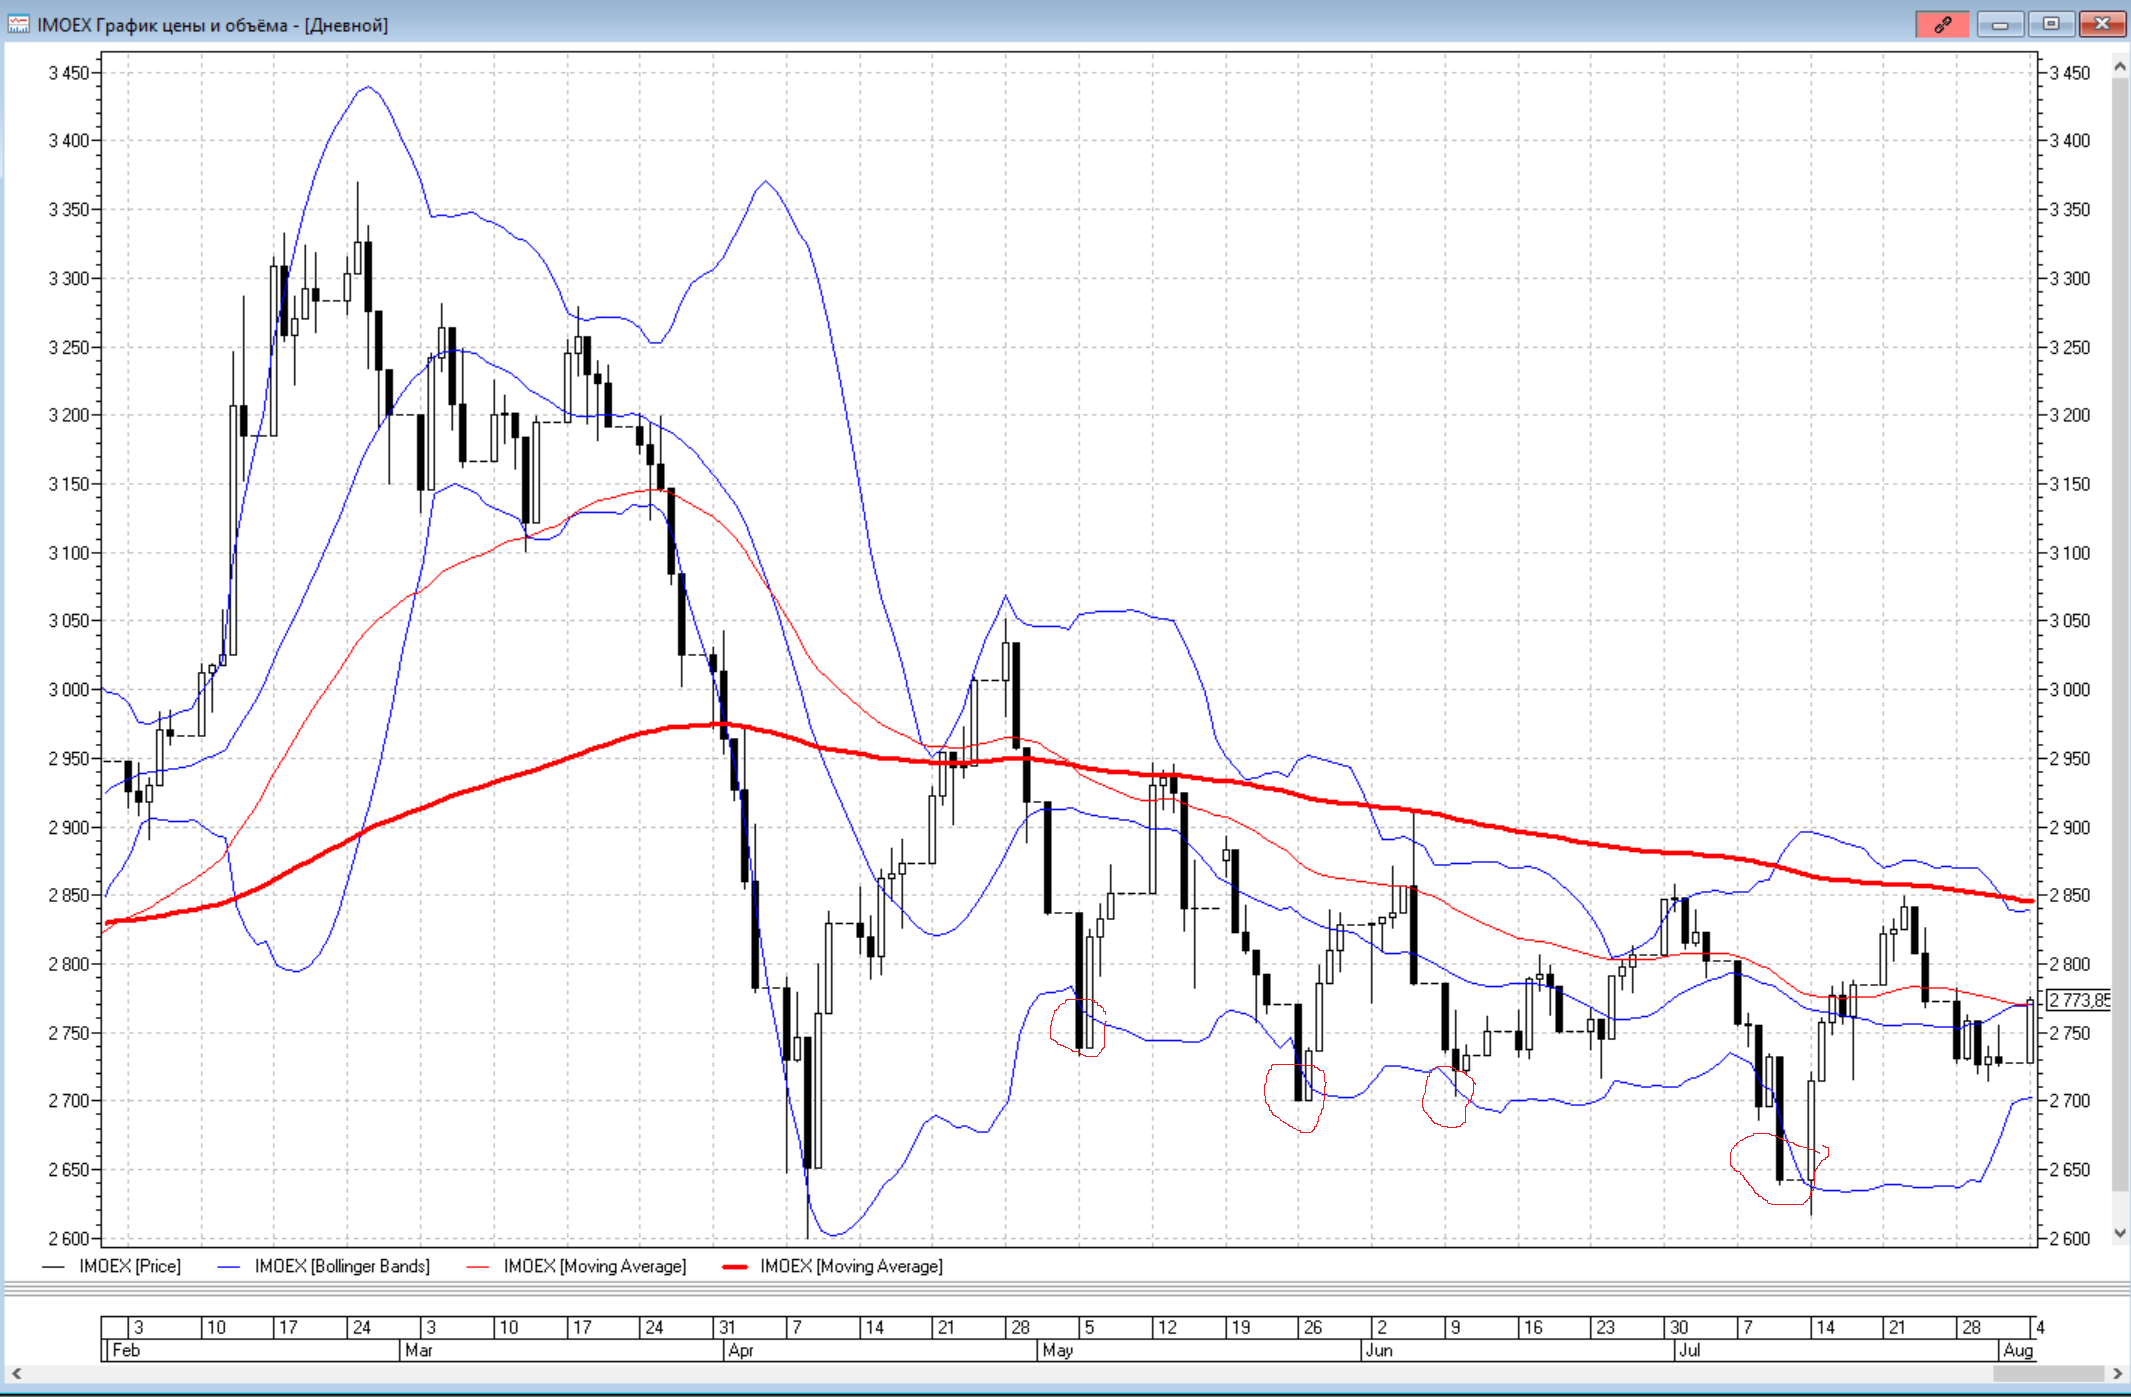Click the IMOEX chart window icon

tap(18, 24)
